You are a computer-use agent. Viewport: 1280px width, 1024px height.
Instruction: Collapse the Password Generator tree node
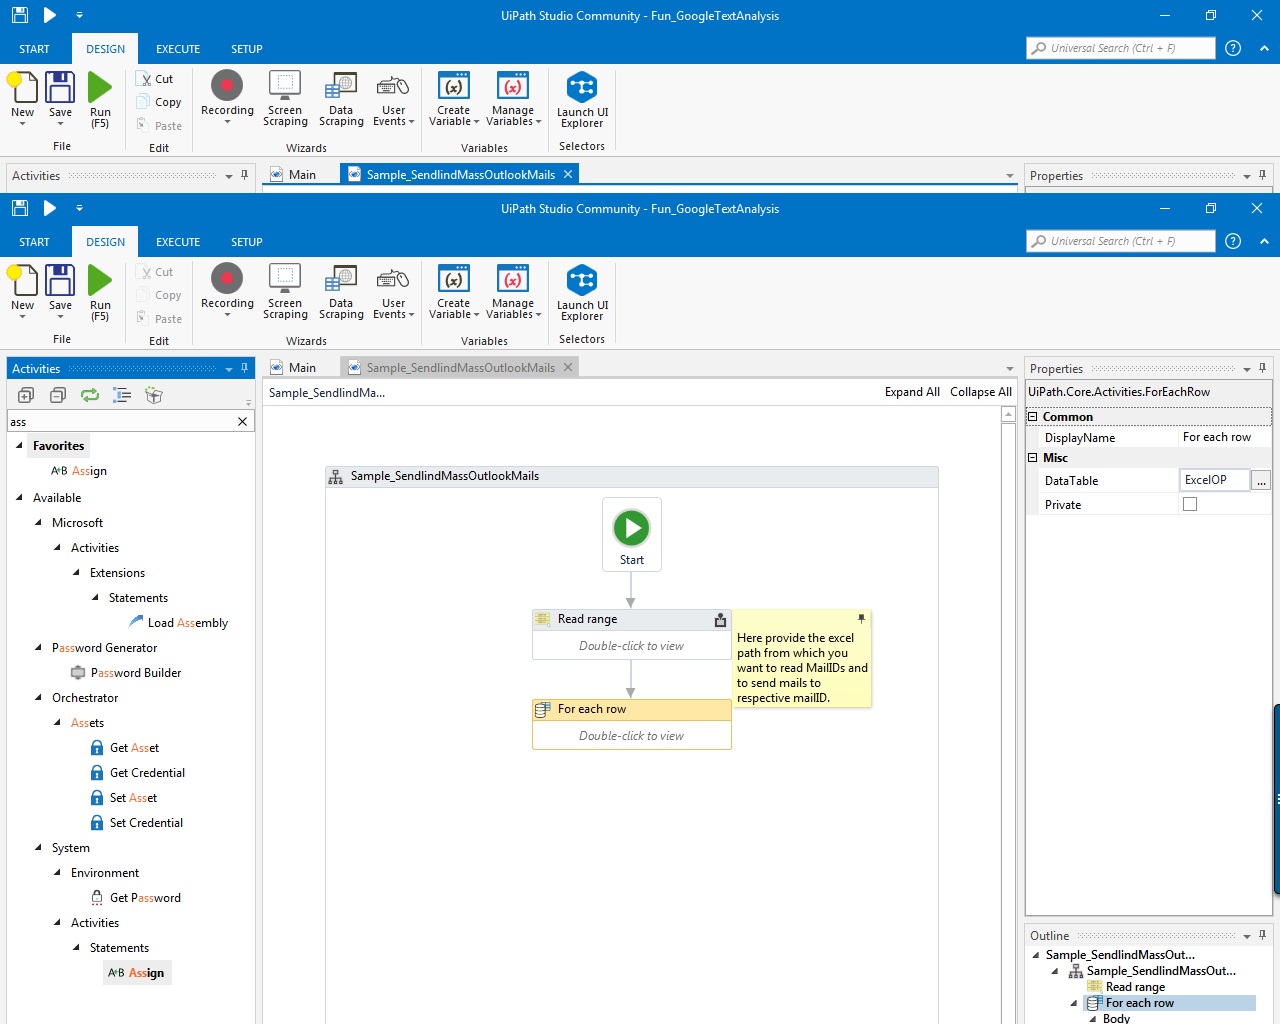39,647
